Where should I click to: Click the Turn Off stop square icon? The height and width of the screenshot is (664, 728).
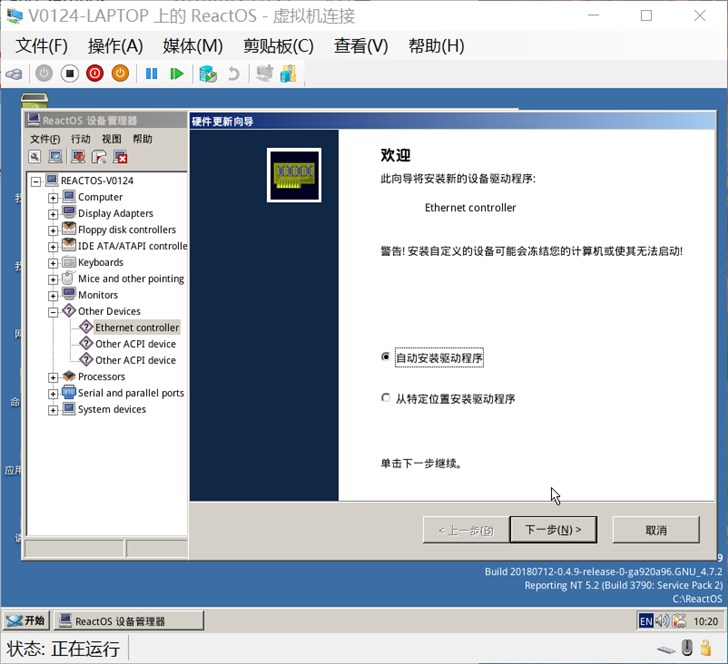pyautogui.click(x=70, y=73)
